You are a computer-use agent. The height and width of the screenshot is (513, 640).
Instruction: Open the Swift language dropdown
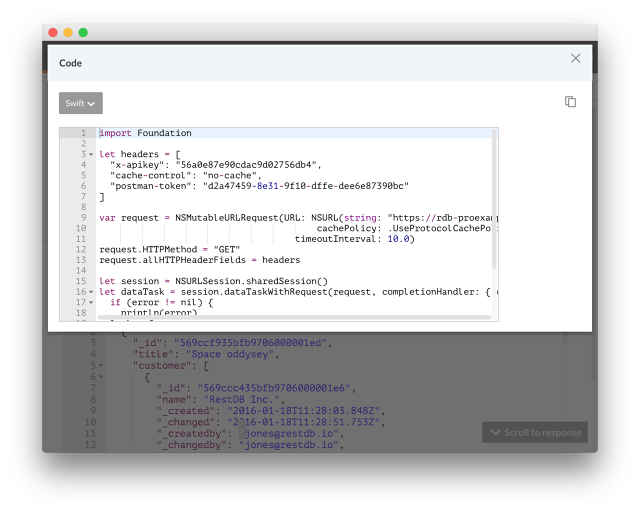tap(81, 103)
